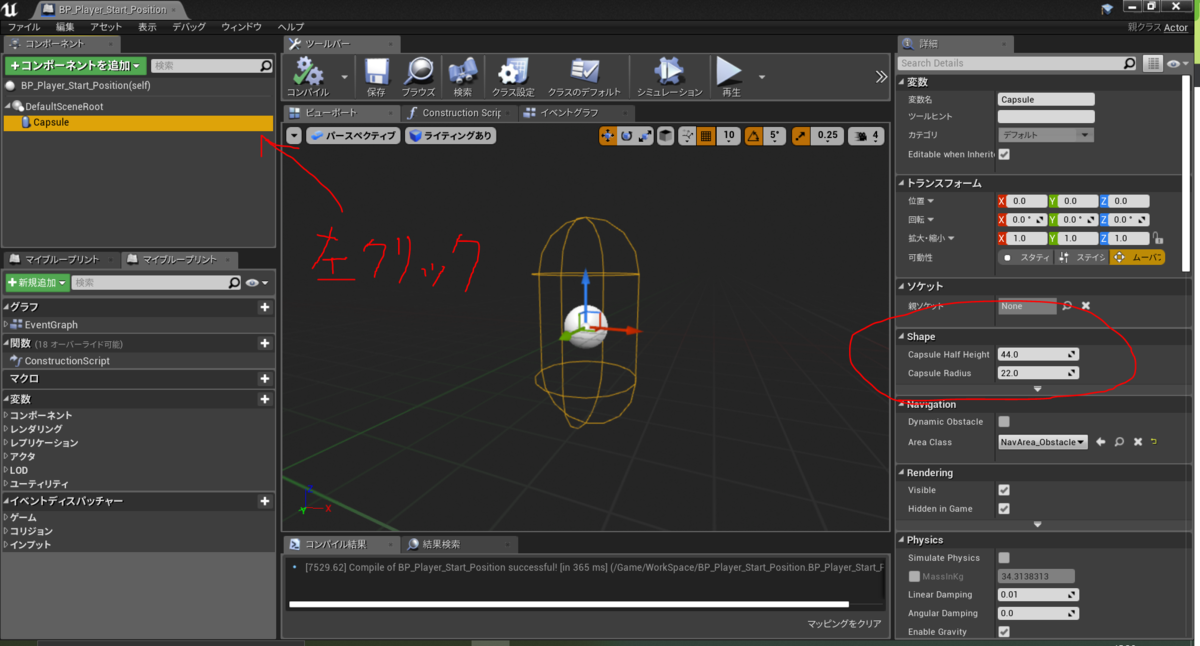
Task: Add new function with plus icon
Action: tap(265, 343)
